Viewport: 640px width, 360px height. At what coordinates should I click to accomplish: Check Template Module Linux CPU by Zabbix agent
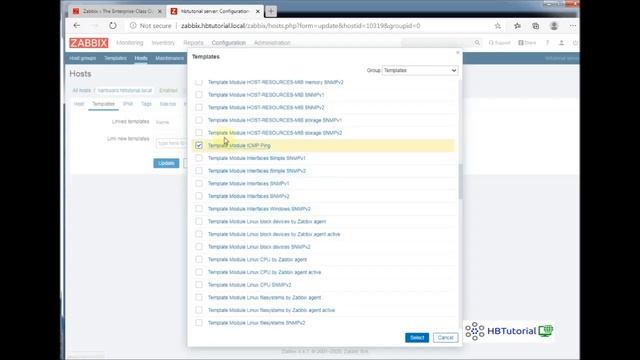tap(199, 259)
